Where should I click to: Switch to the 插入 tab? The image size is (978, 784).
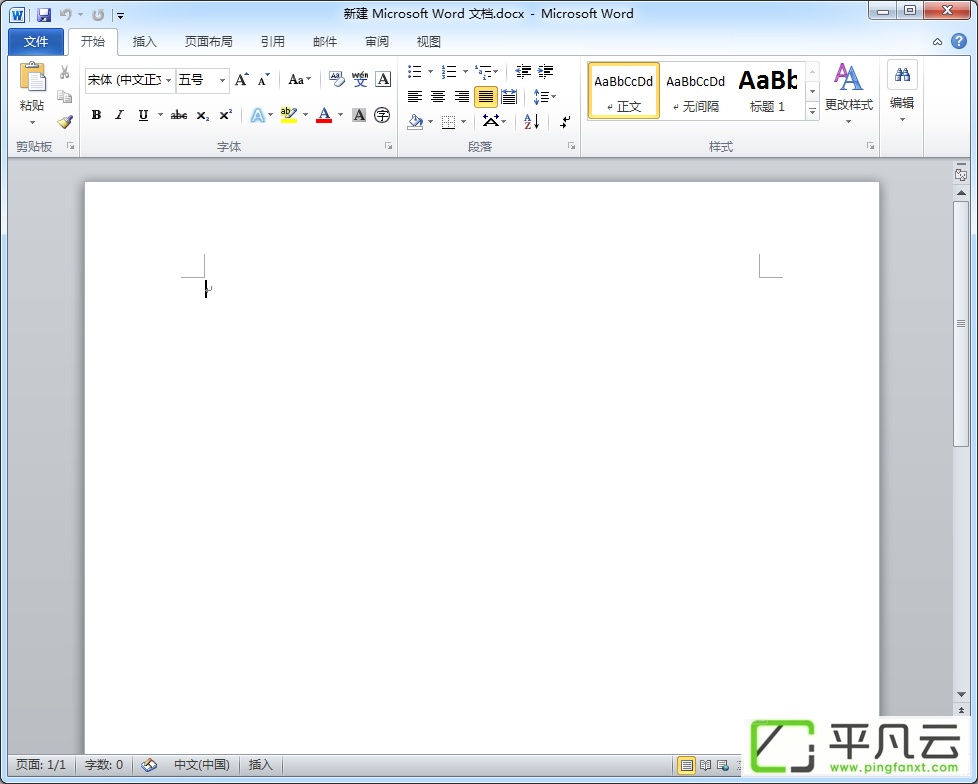pos(144,42)
